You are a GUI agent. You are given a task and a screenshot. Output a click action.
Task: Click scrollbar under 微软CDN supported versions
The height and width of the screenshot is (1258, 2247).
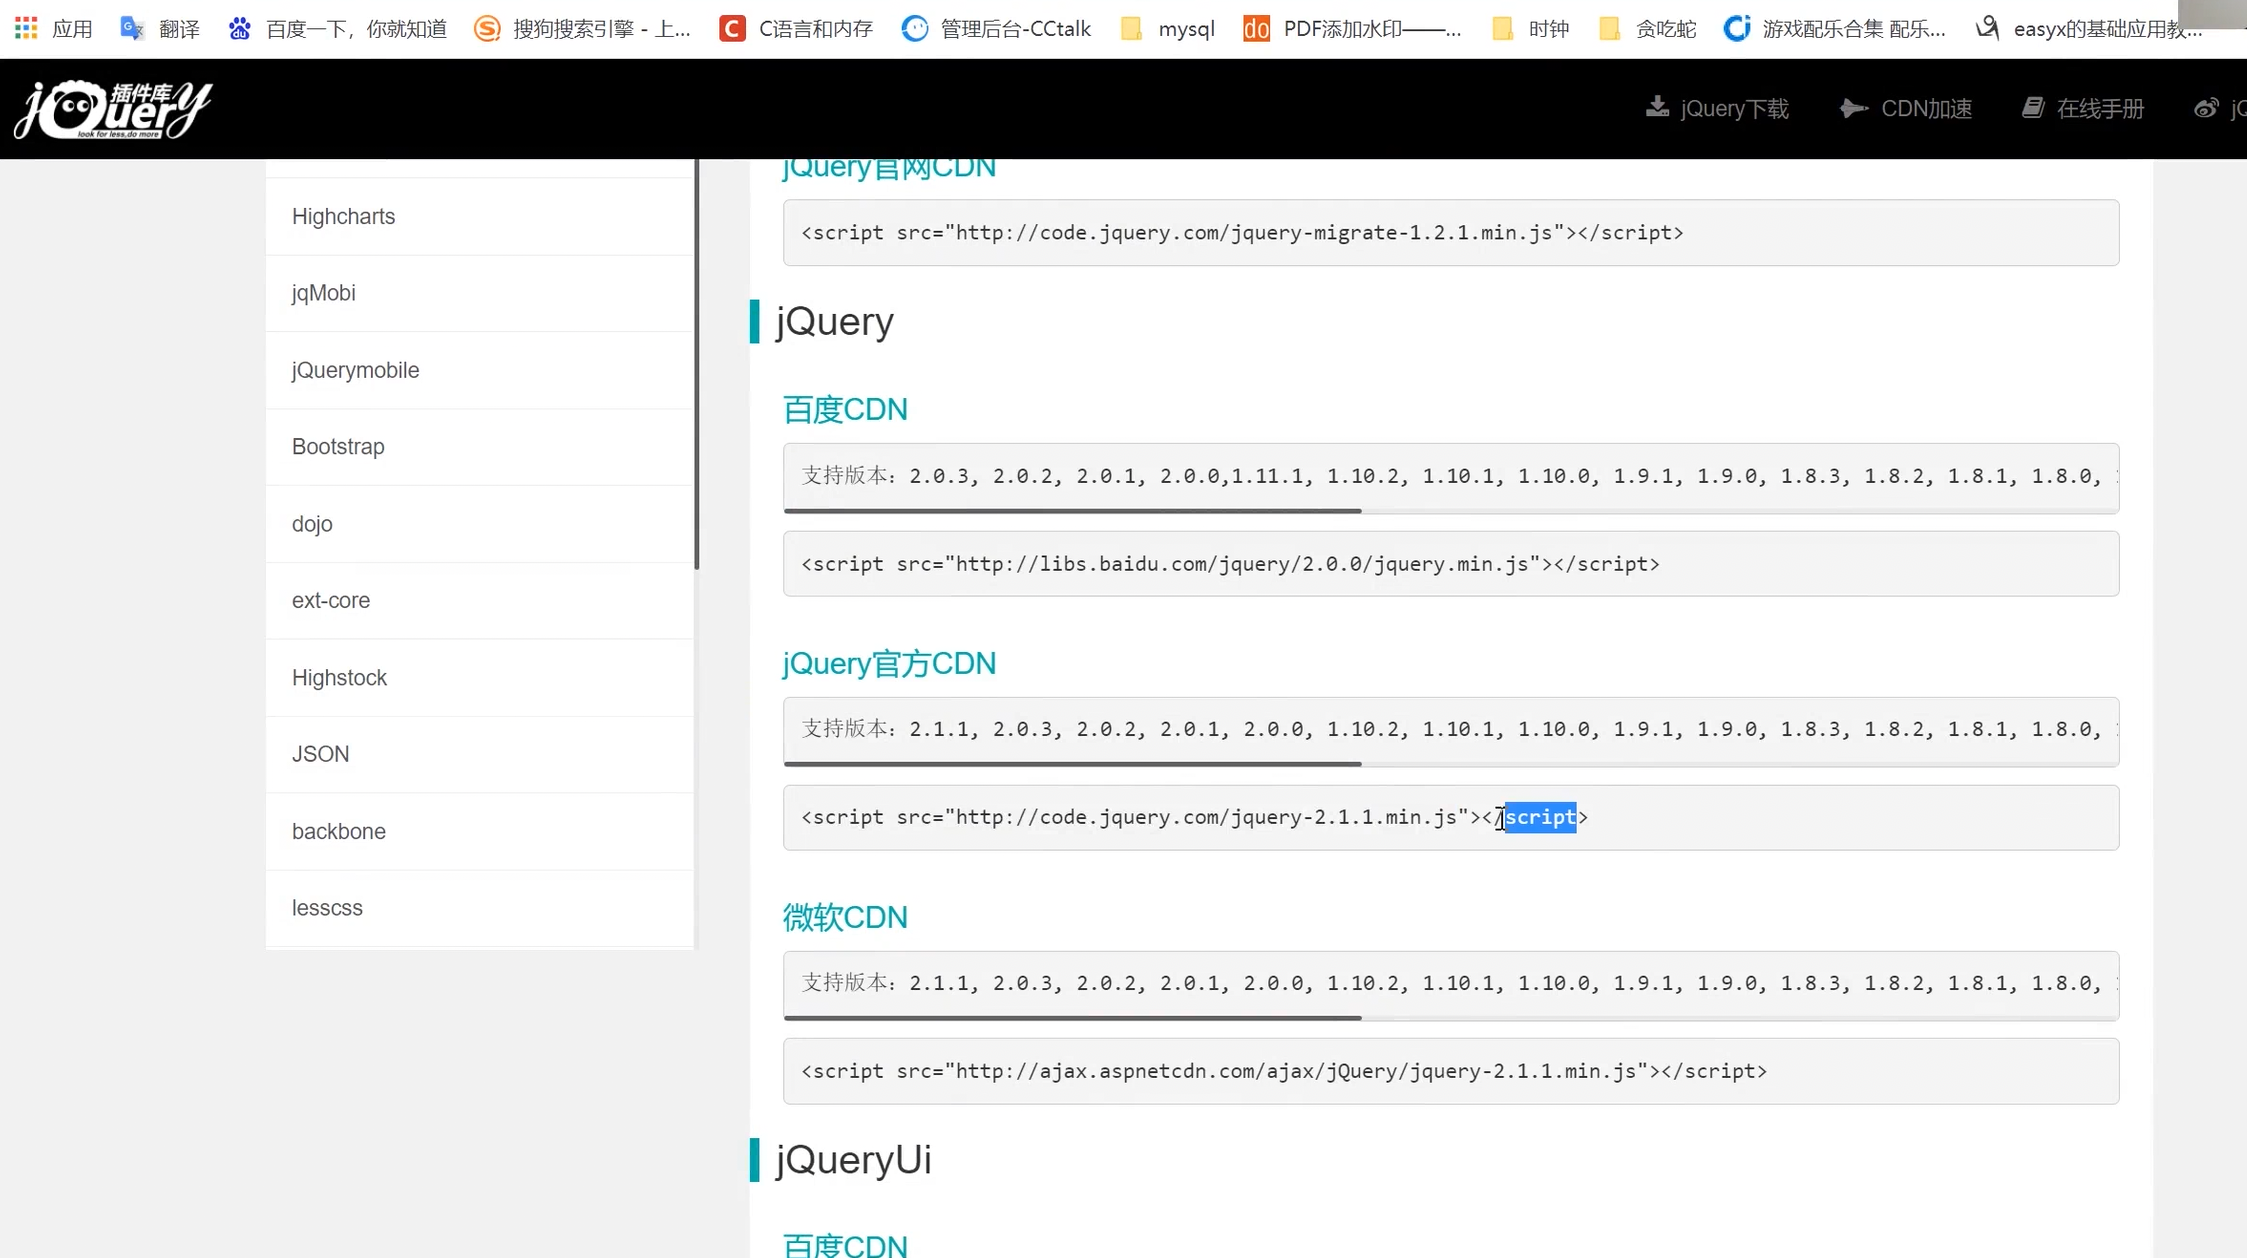(x=1072, y=1018)
